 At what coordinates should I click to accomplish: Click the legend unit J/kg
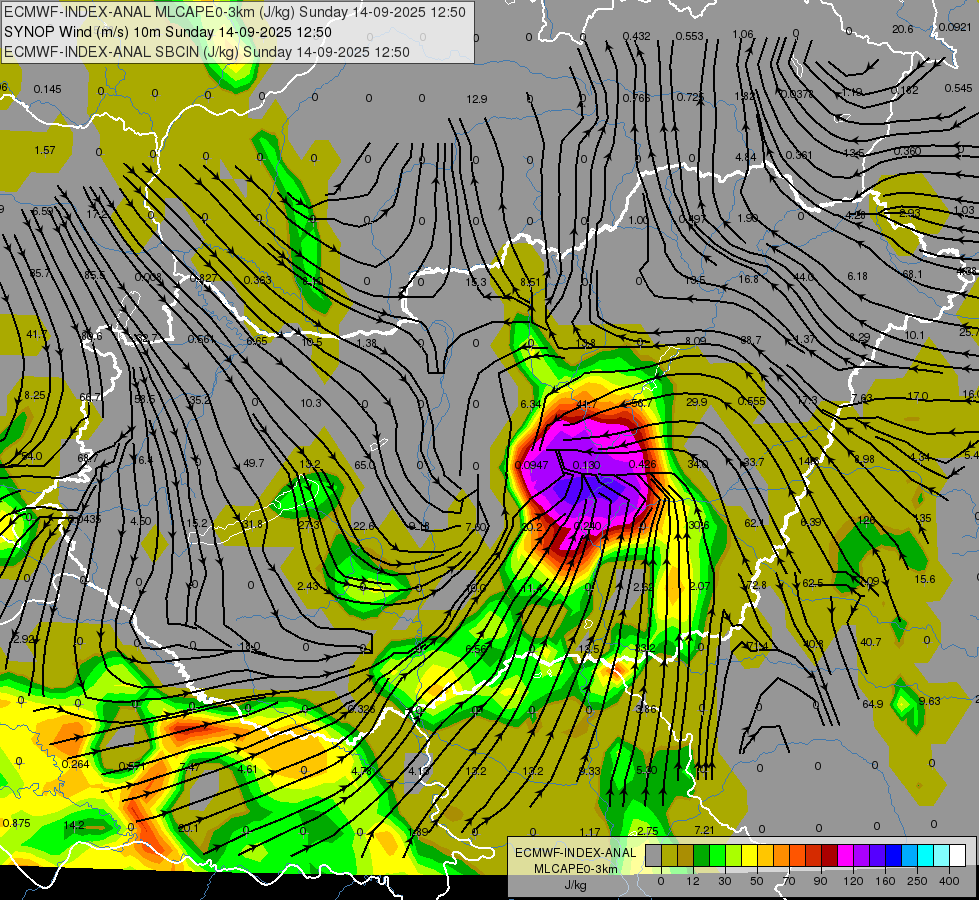(576, 885)
